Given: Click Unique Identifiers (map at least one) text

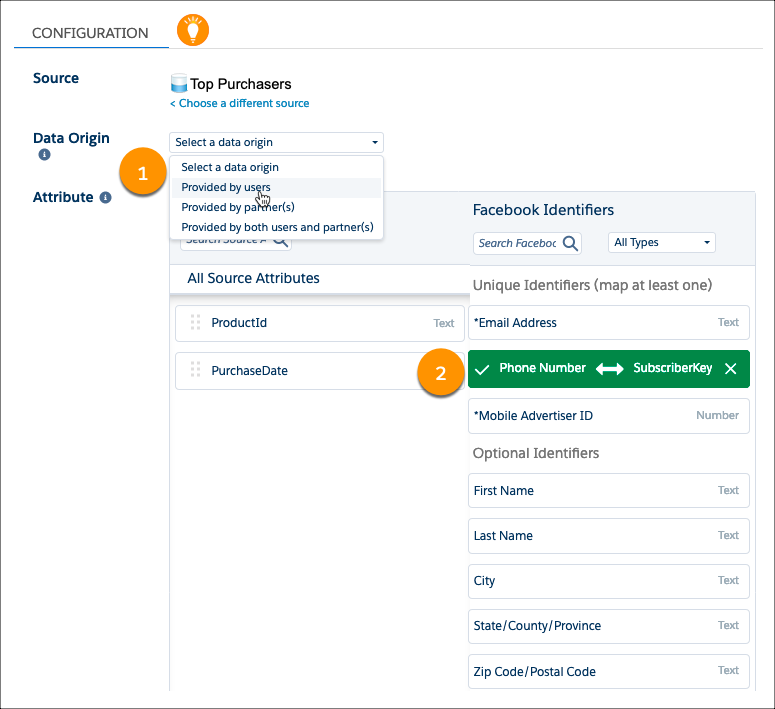Looking at the screenshot, I should (x=592, y=285).
